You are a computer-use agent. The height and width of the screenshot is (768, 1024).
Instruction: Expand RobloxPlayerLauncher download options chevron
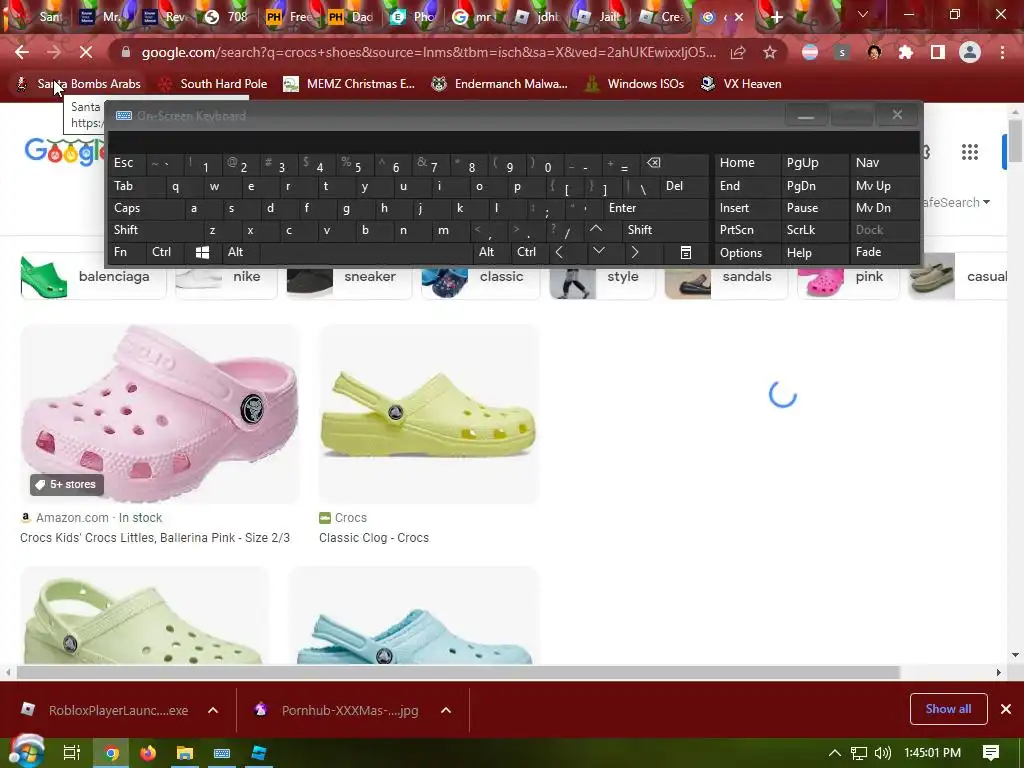pyautogui.click(x=213, y=711)
